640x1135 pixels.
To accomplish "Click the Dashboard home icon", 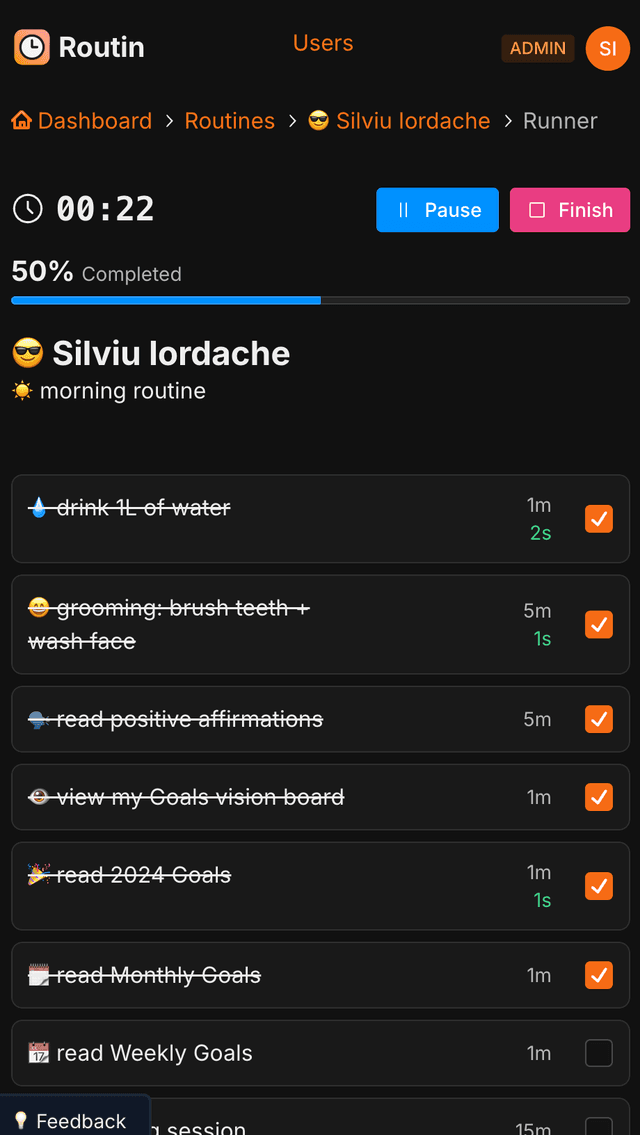I will click(22, 120).
